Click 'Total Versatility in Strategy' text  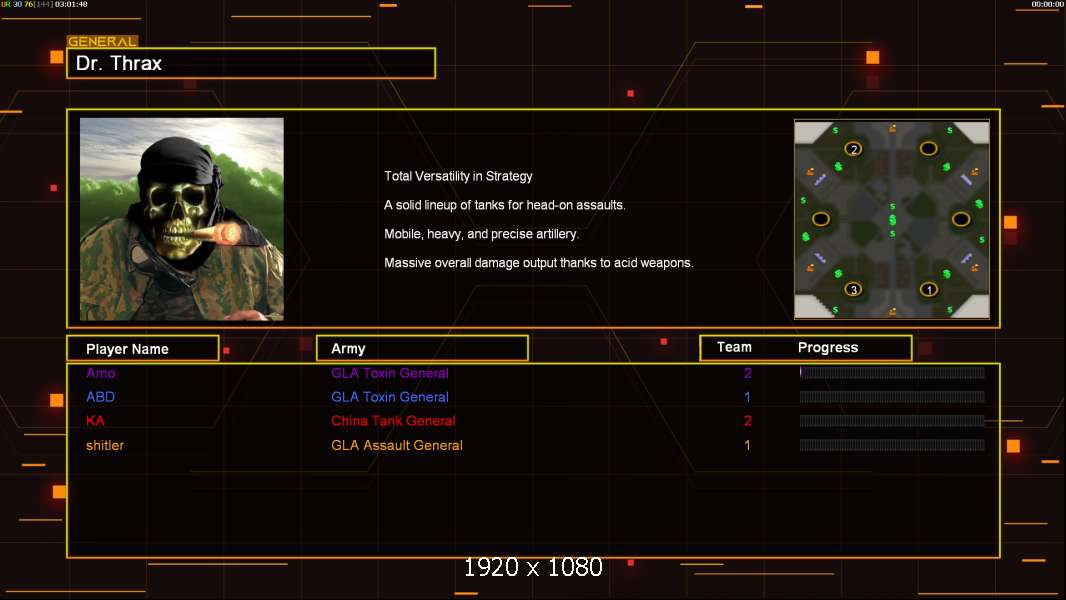458,176
